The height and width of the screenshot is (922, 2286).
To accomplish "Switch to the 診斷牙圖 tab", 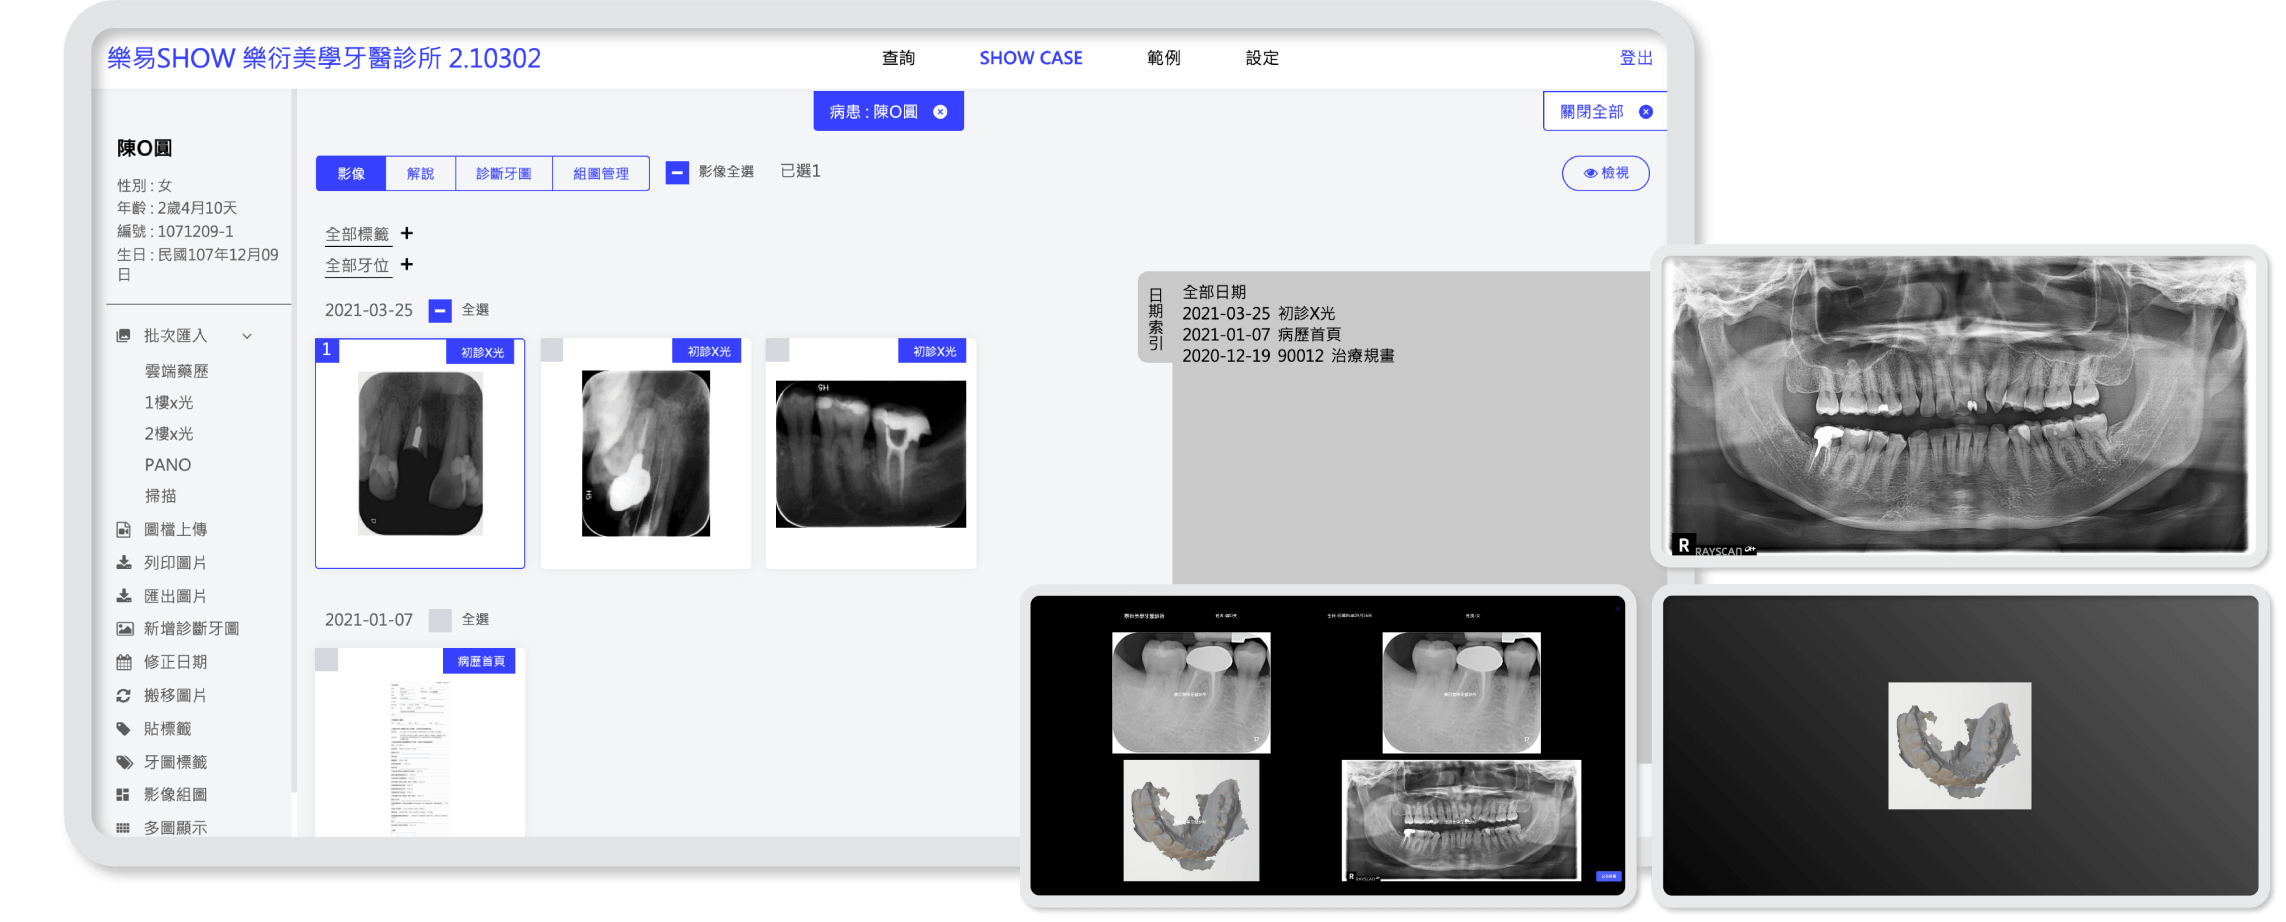I will pyautogui.click(x=503, y=172).
